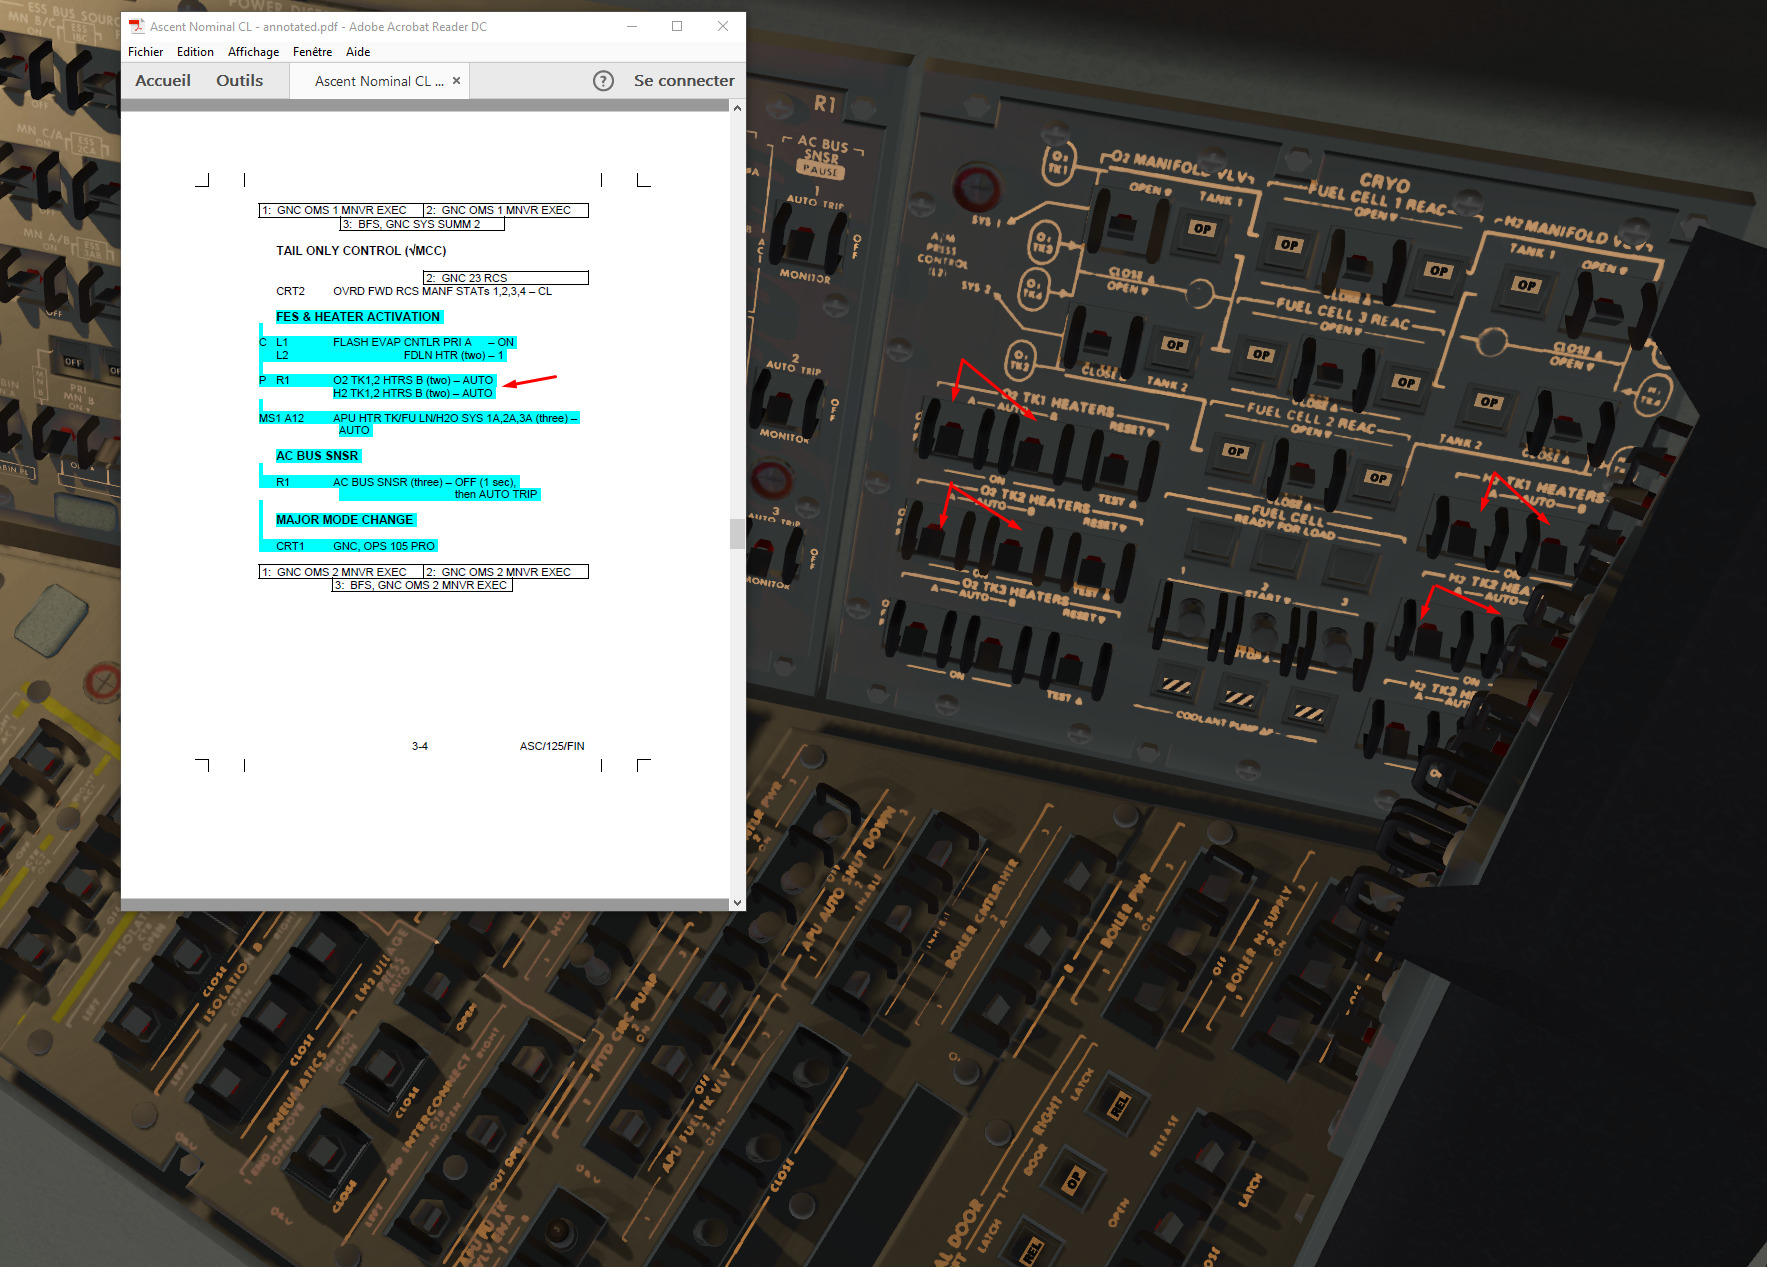Switch to the Outils tab
Screen dimensions: 1767x1267
pos(240,81)
